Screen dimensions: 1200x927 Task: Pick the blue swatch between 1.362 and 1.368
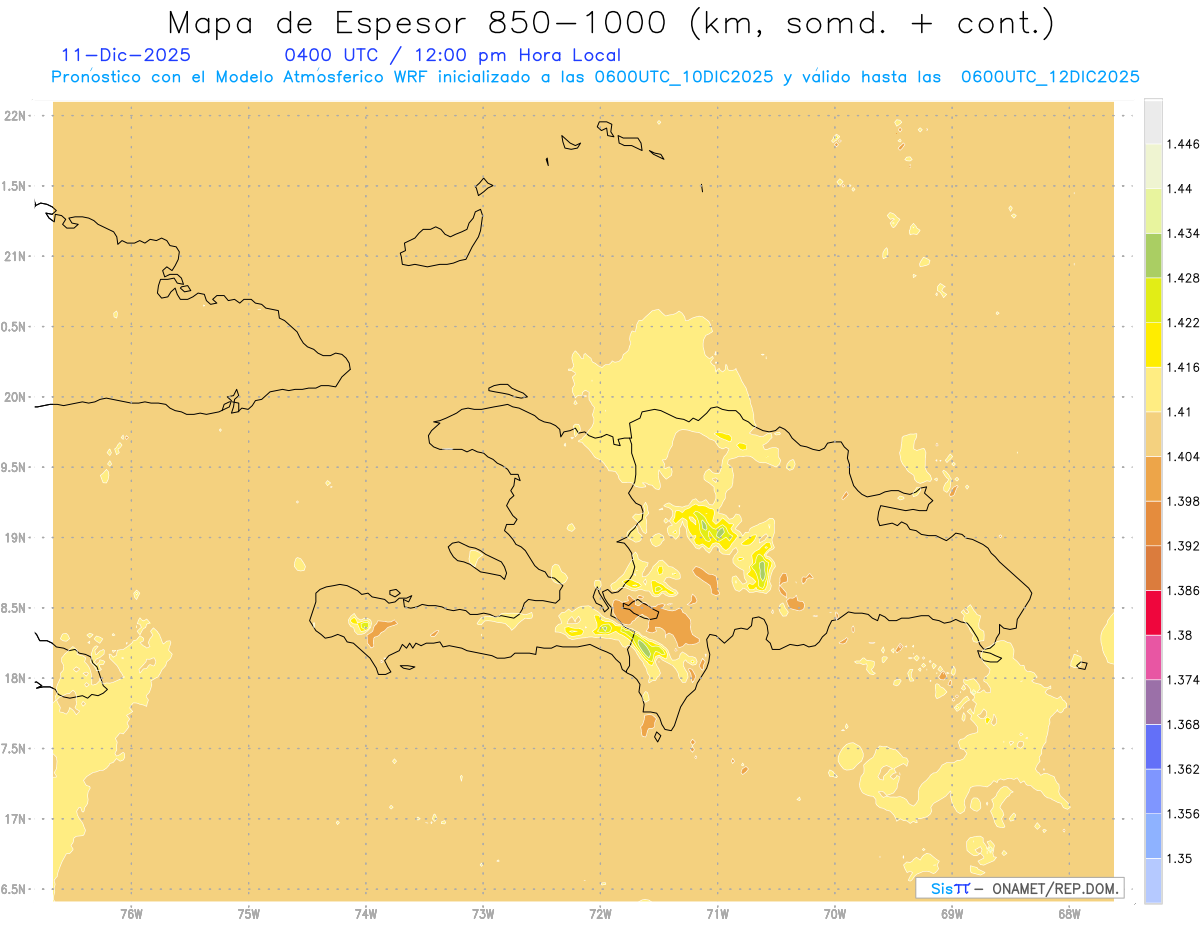click(x=1153, y=746)
